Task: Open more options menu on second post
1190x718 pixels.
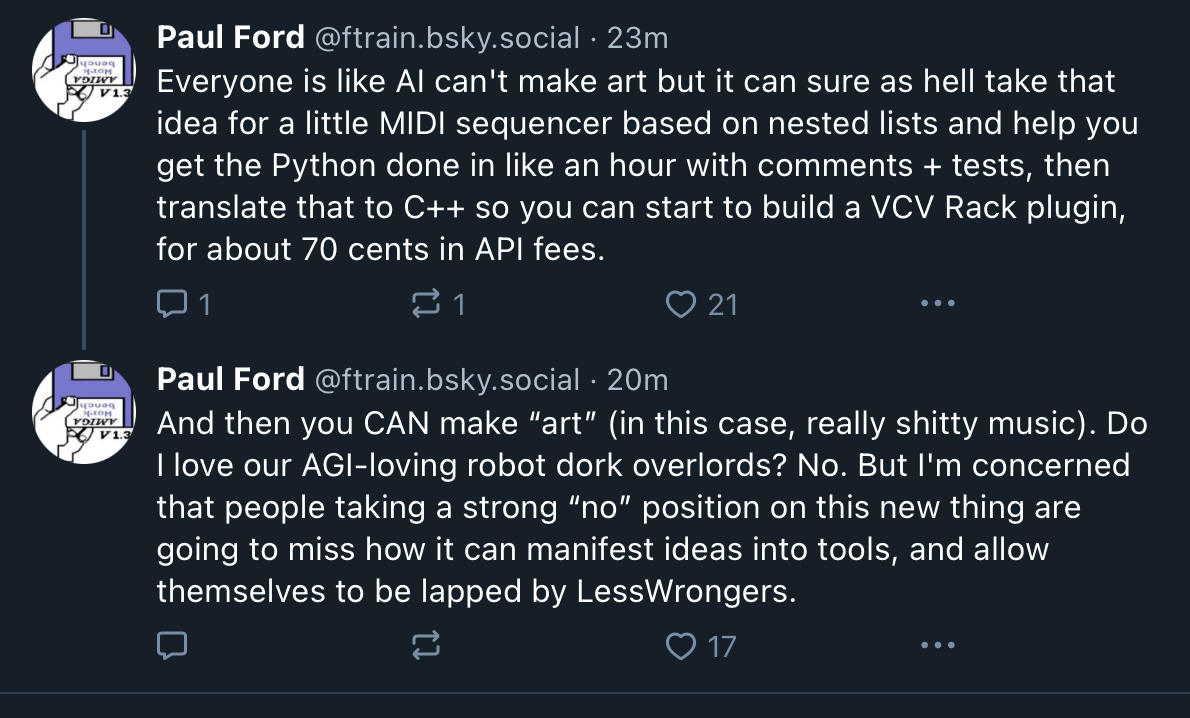Action: coord(937,646)
